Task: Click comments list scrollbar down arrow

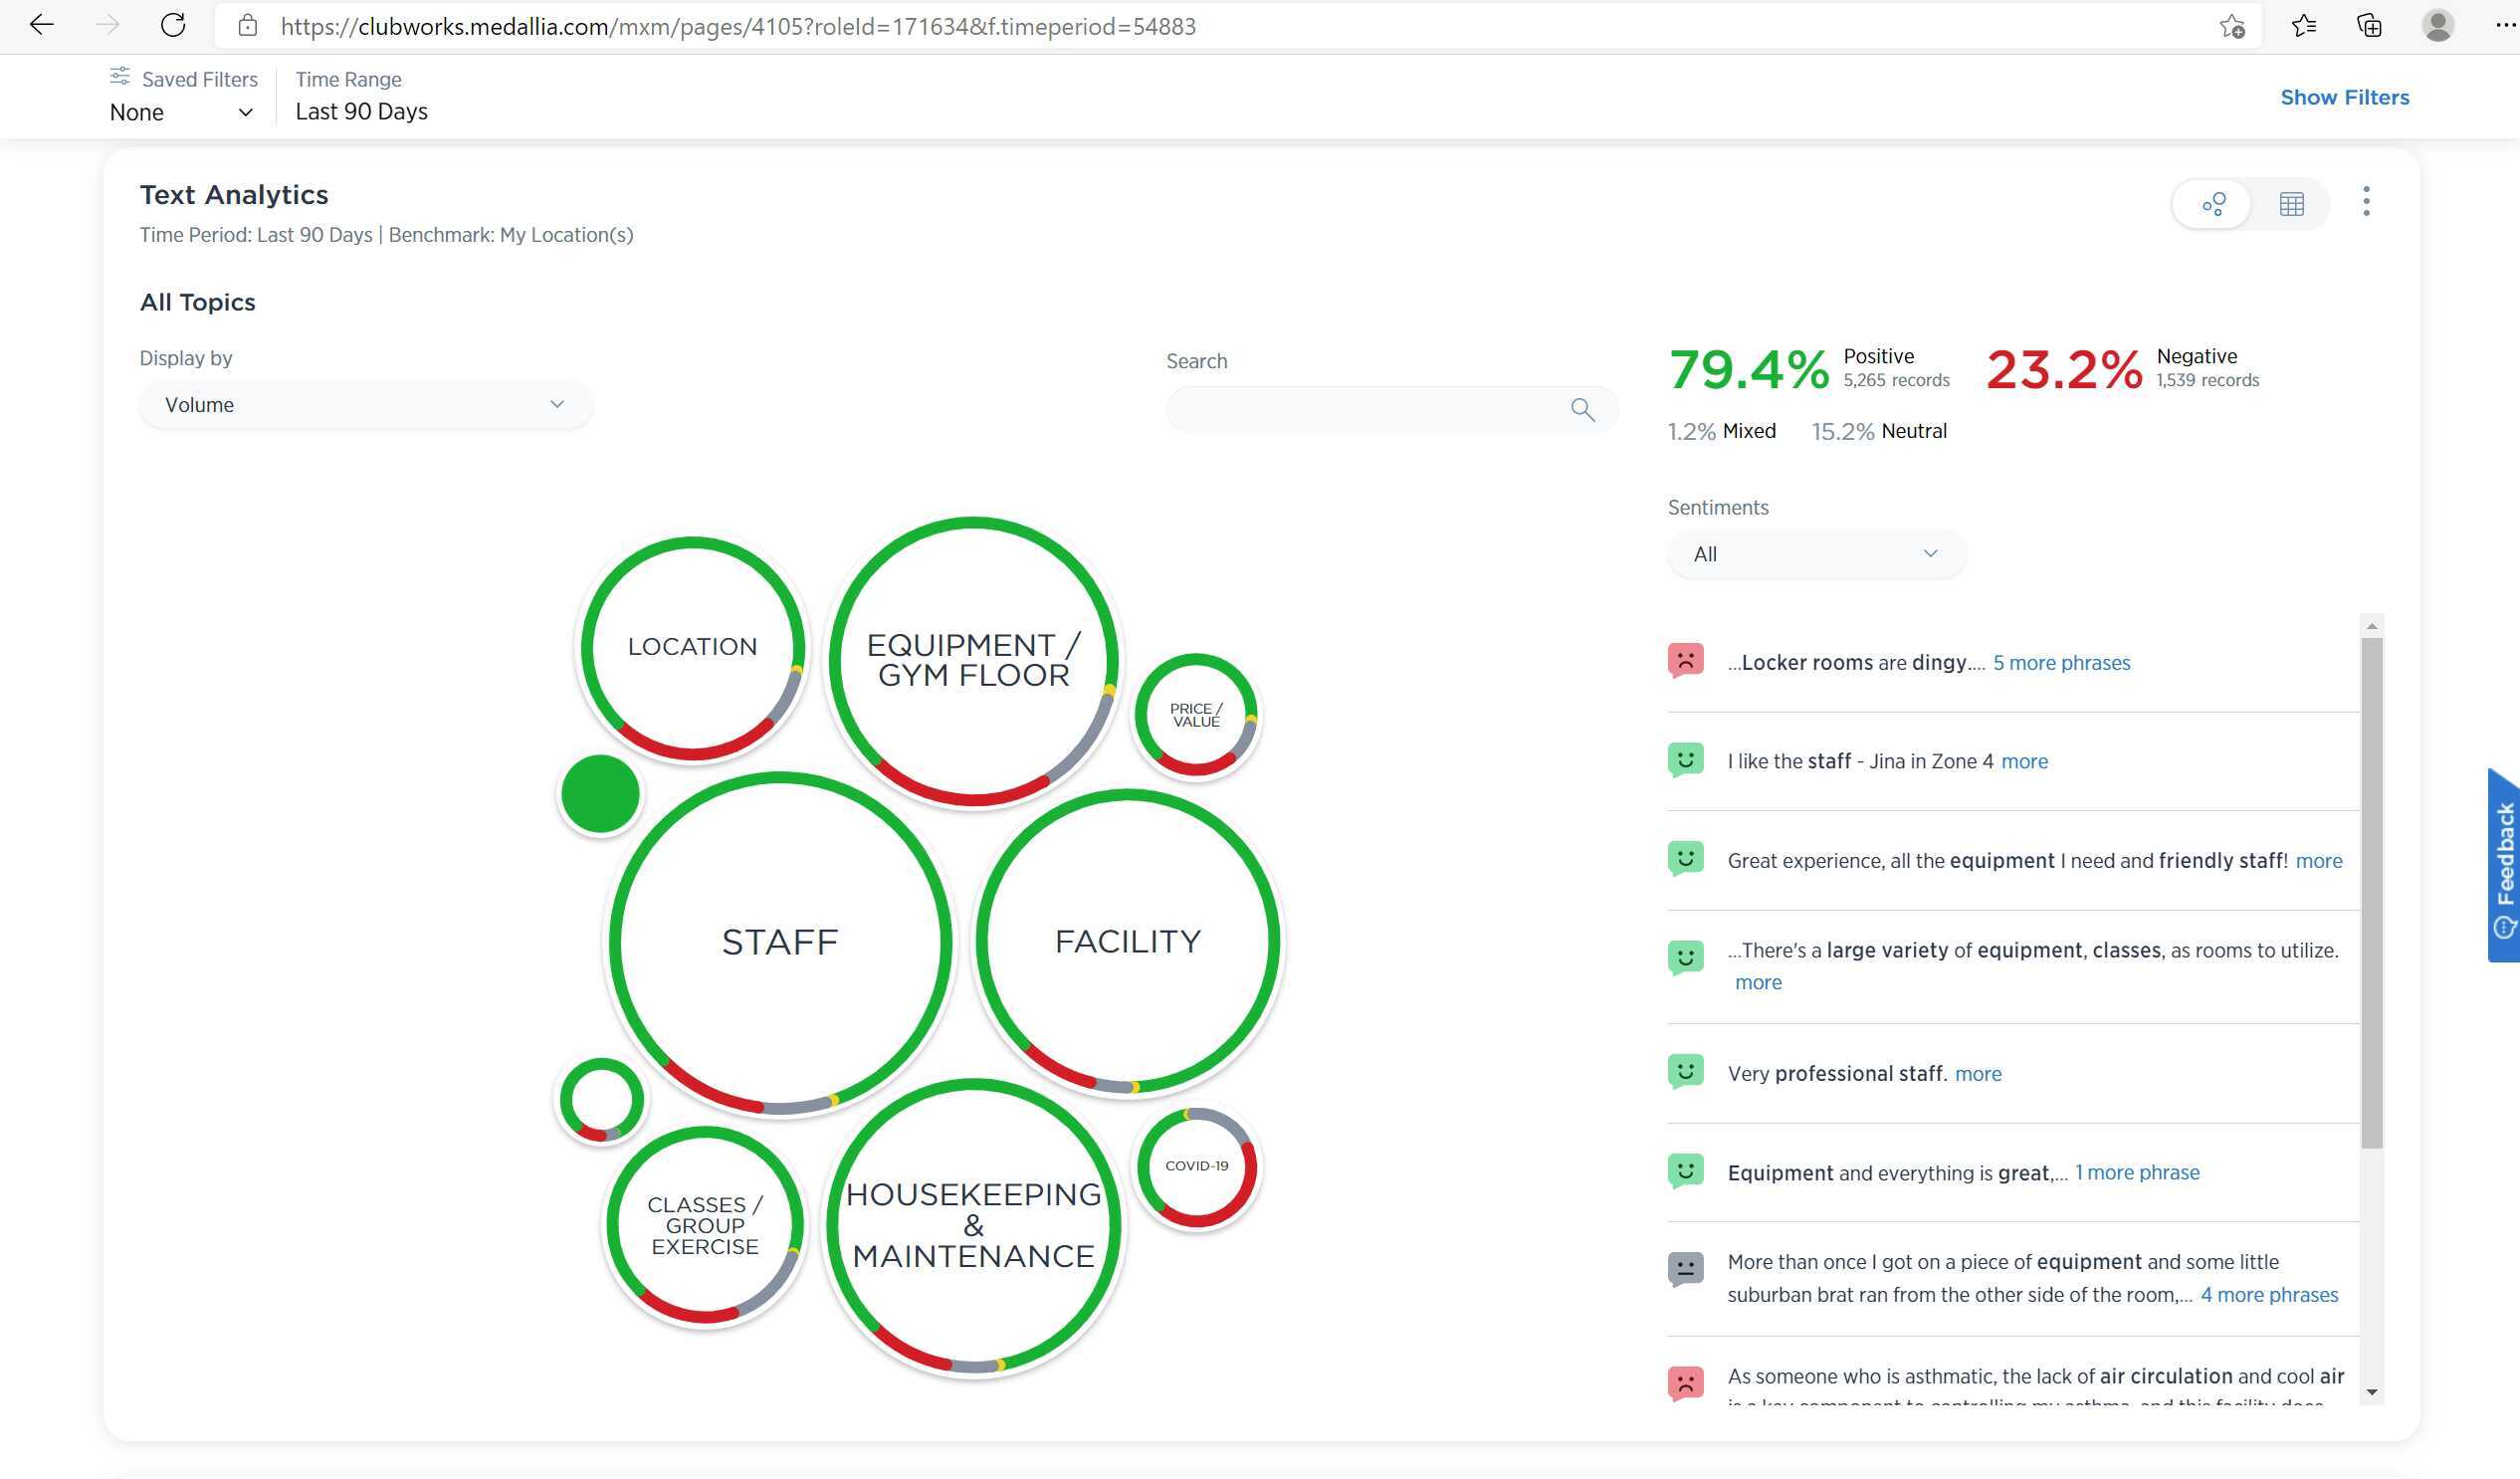Action: (x=2371, y=1392)
